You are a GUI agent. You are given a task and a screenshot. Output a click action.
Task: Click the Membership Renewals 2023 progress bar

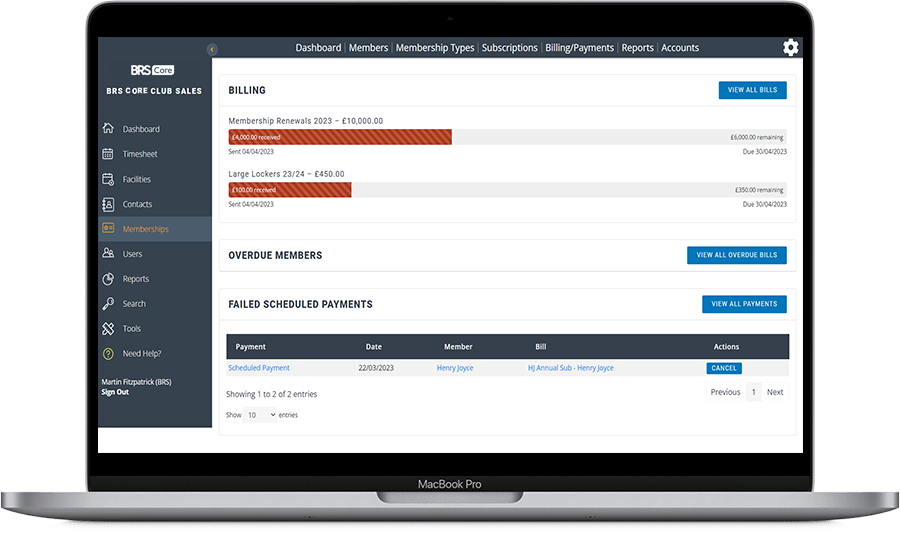click(507, 137)
